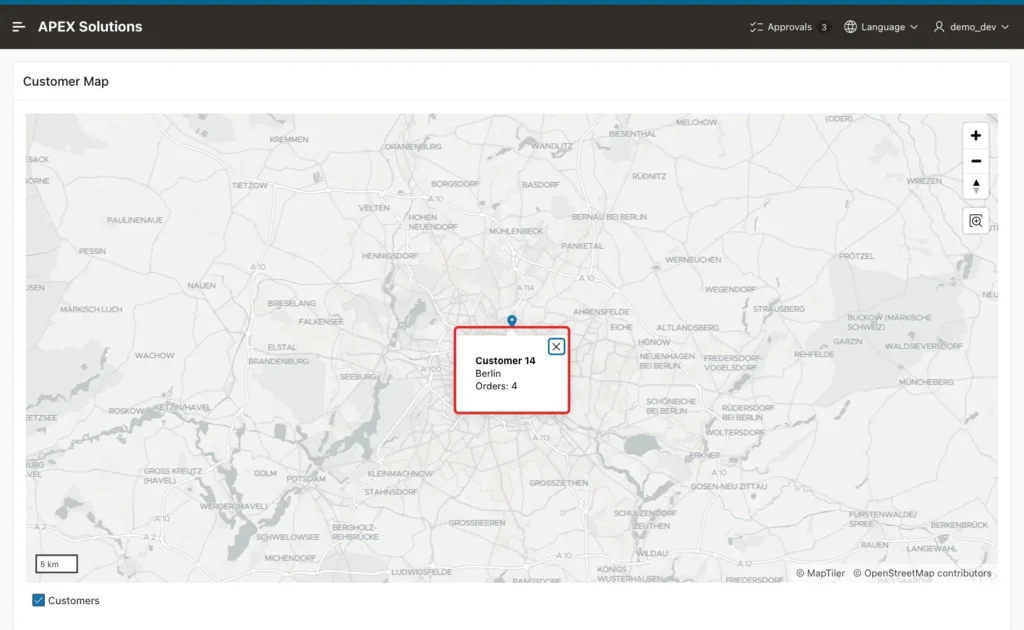This screenshot has height=630, width=1024.
Task: Activate rectangle zoom tool on map
Action: (x=976, y=221)
